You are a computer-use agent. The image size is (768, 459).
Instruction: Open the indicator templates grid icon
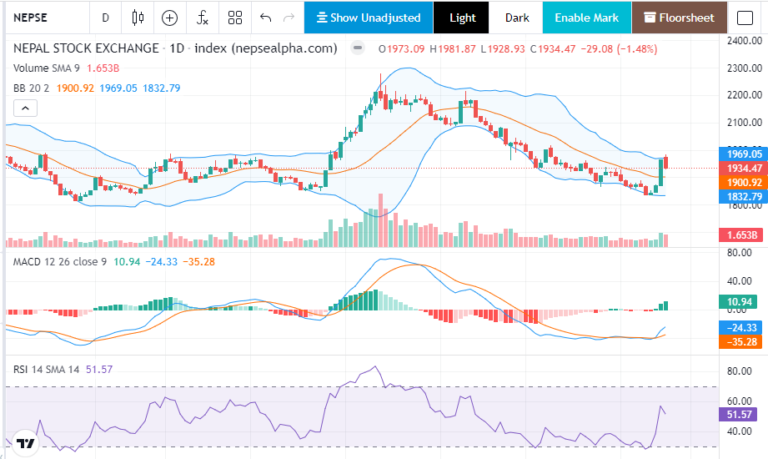pos(235,18)
